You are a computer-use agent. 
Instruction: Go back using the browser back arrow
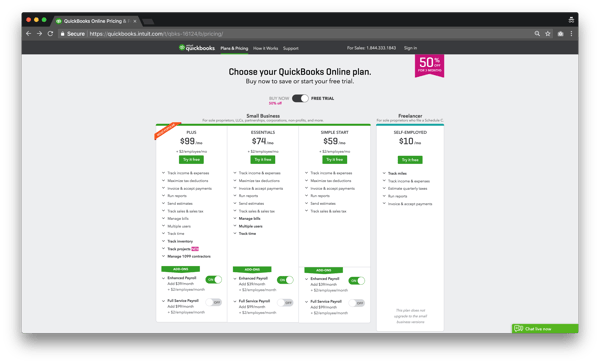click(28, 34)
